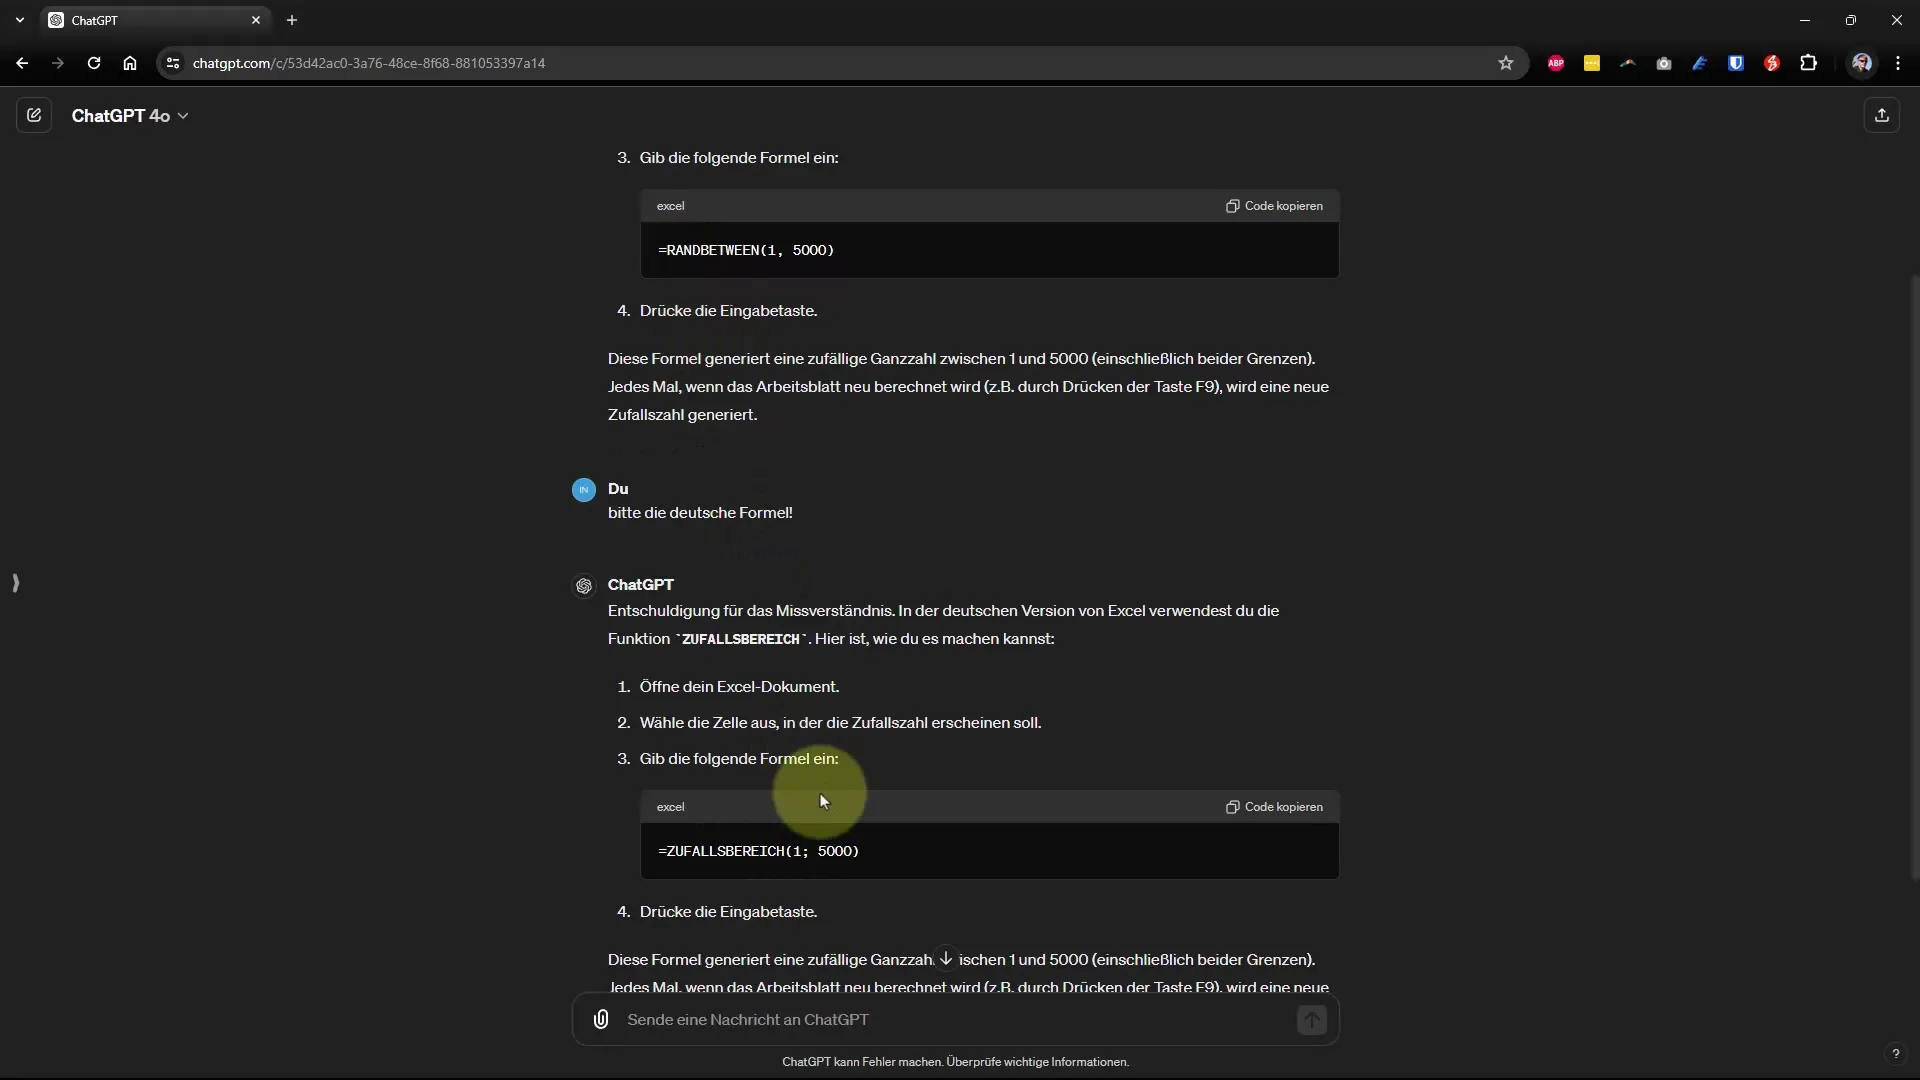Attach a file with the paperclip icon

coord(601,1019)
